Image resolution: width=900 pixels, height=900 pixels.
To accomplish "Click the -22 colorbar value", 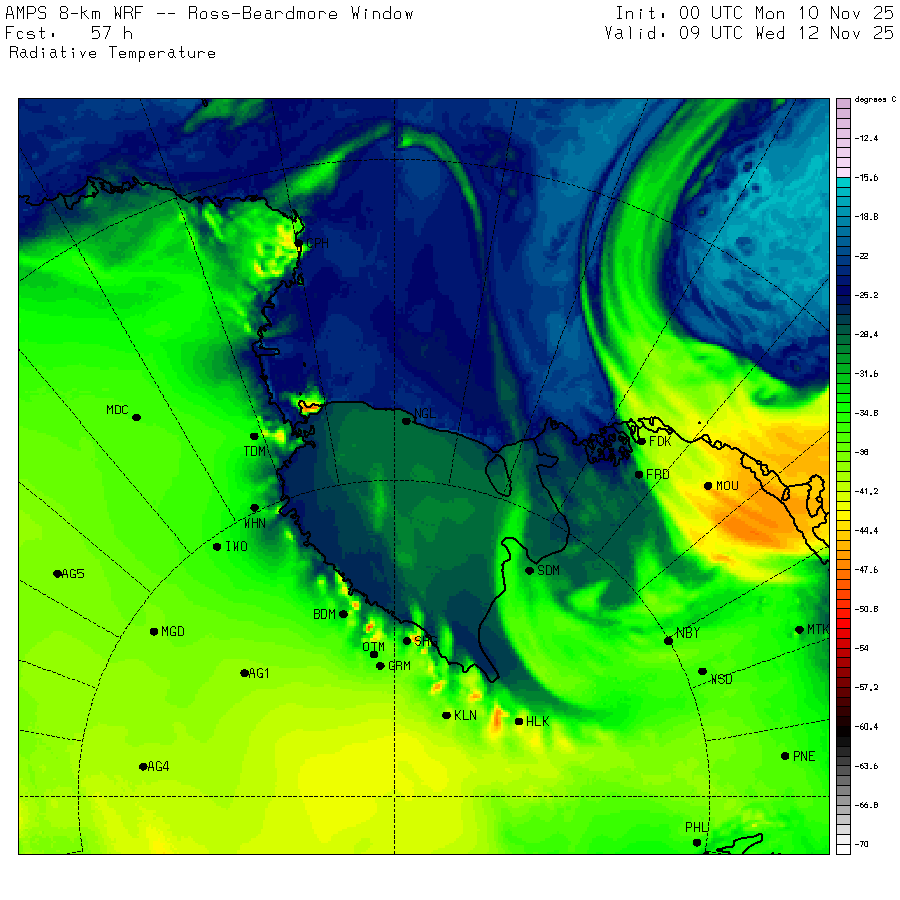I will point(862,256).
